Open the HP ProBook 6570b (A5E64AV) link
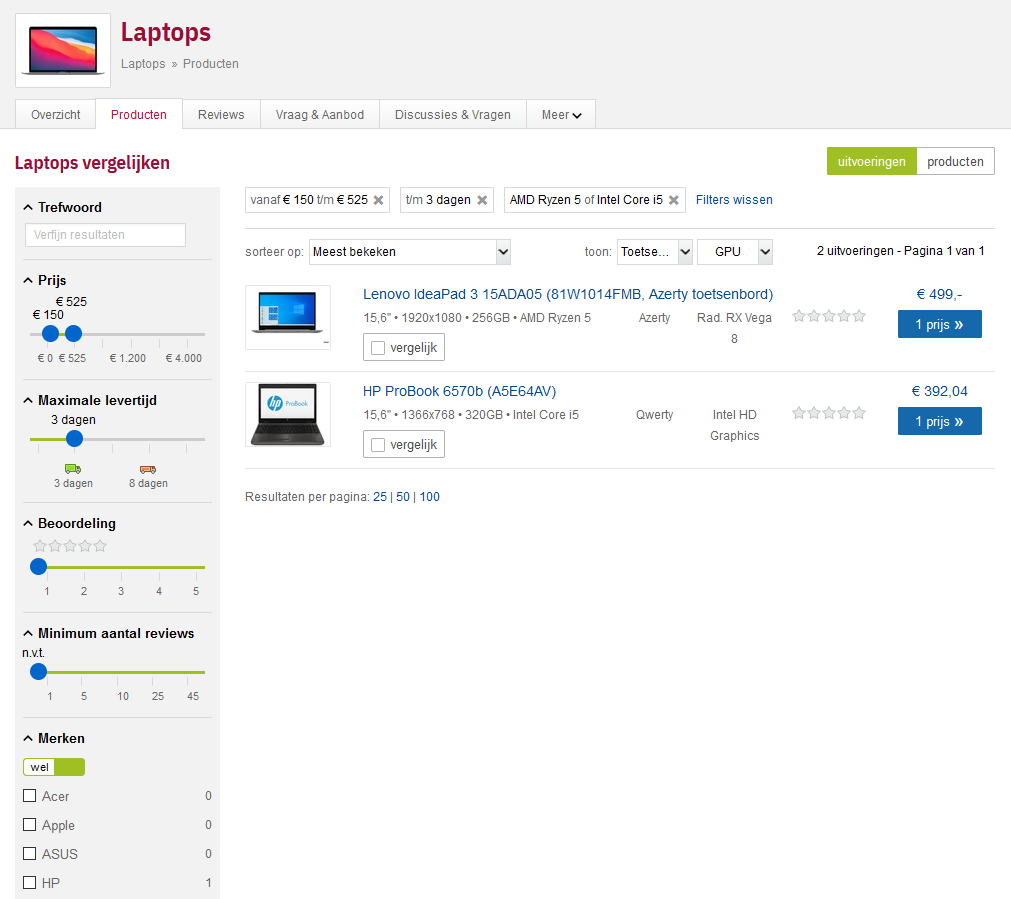The height and width of the screenshot is (899, 1011). [459, 391]
